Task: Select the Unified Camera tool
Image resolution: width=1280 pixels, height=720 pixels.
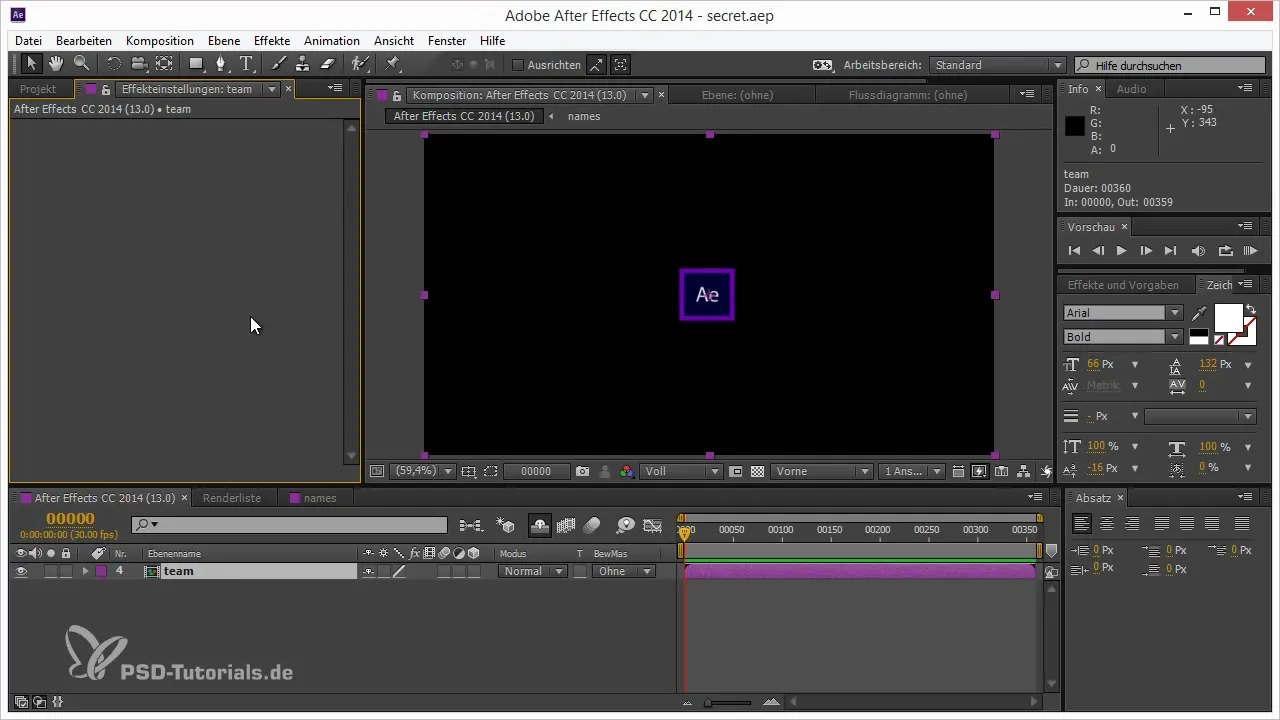Action: click(139, 64)
